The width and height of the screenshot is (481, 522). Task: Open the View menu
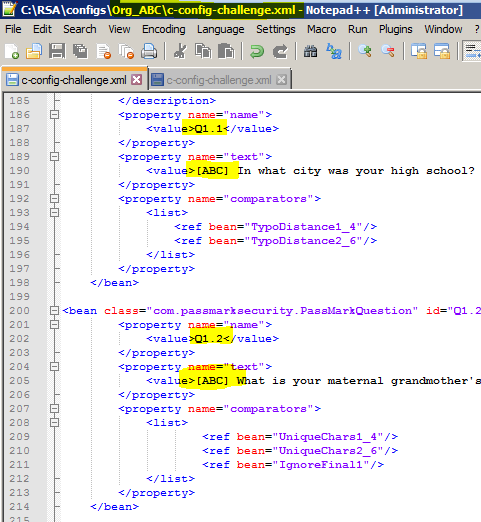[x=119, y=29]
